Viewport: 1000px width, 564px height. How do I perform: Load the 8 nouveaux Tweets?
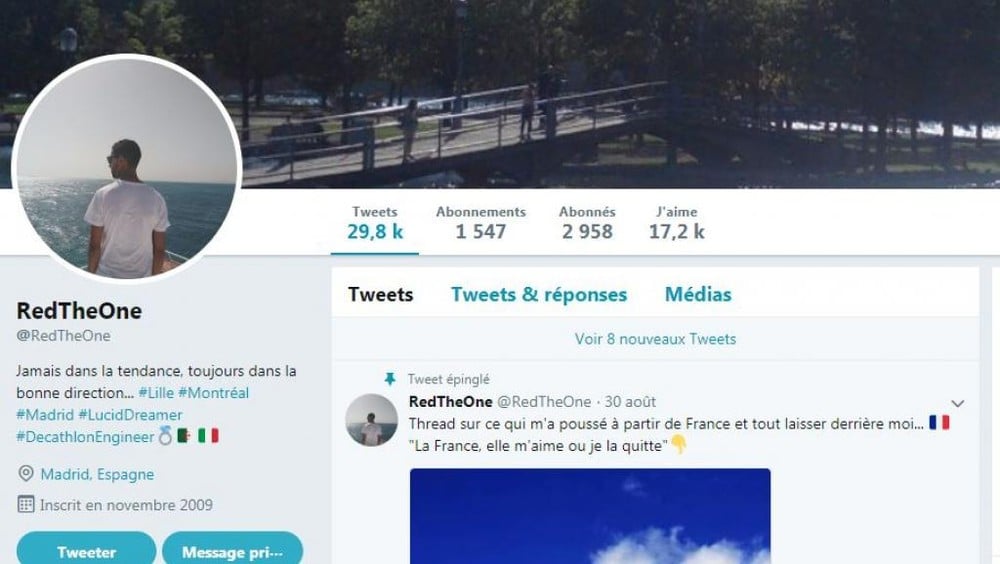655,339
